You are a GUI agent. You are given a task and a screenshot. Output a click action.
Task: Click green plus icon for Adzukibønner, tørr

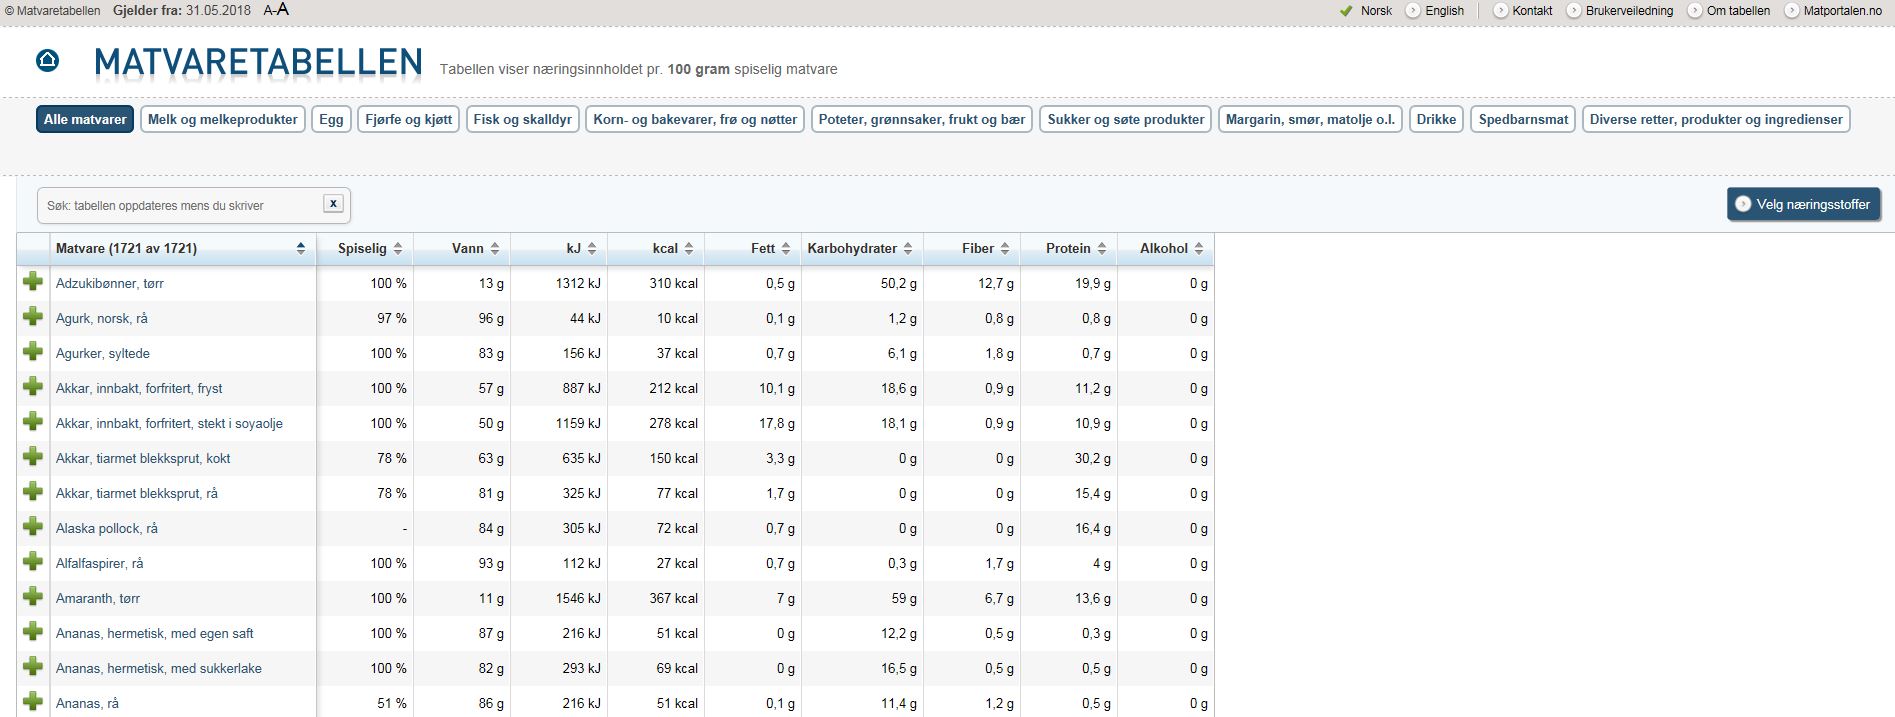[x=33, y=282]
